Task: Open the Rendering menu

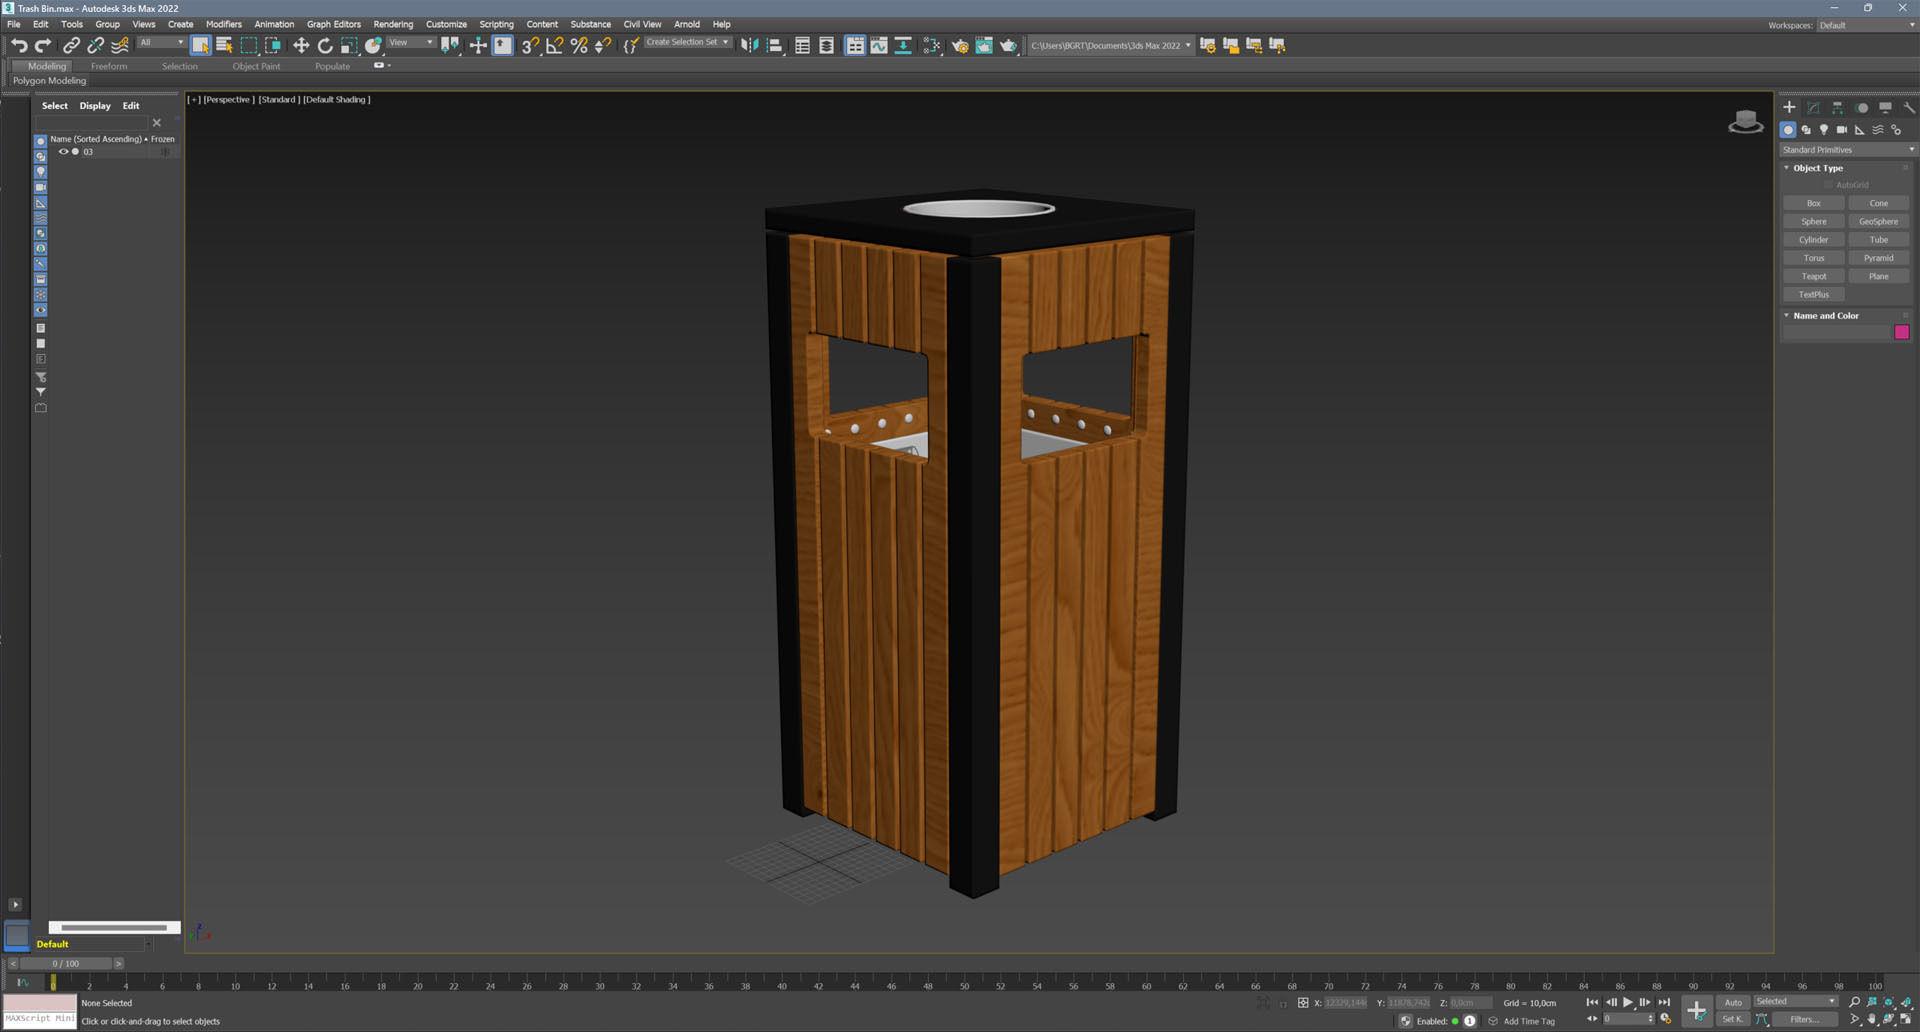Action: [x=393, y=24]
